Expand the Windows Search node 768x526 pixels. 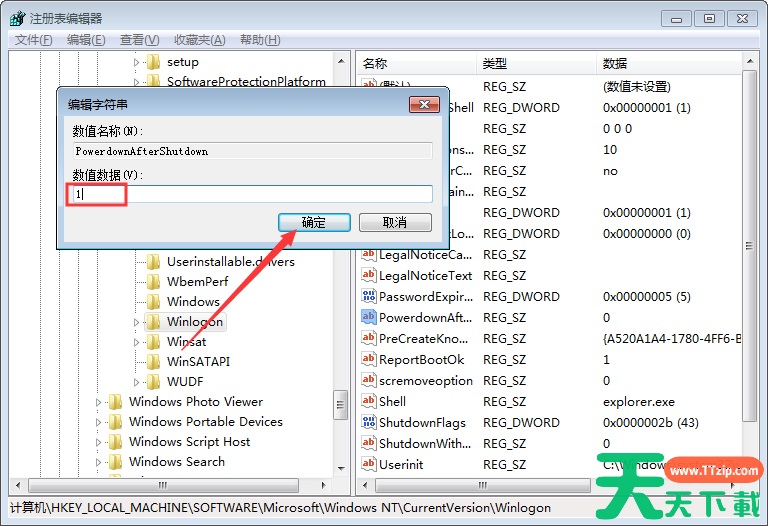click(98, 462)
